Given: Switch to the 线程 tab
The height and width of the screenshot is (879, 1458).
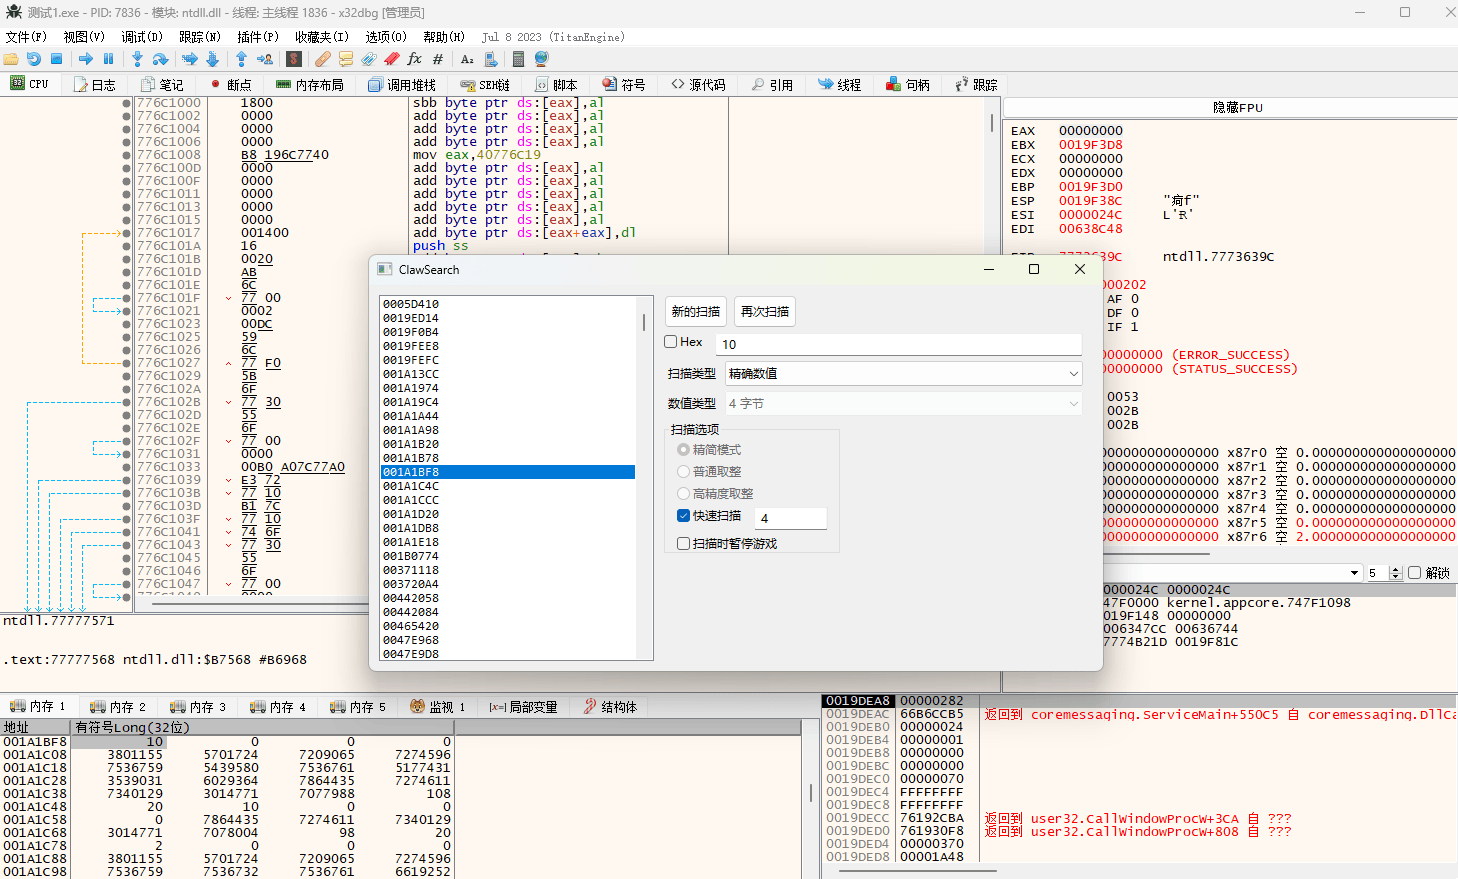Looking at the screenshot, I should point(839,85).
